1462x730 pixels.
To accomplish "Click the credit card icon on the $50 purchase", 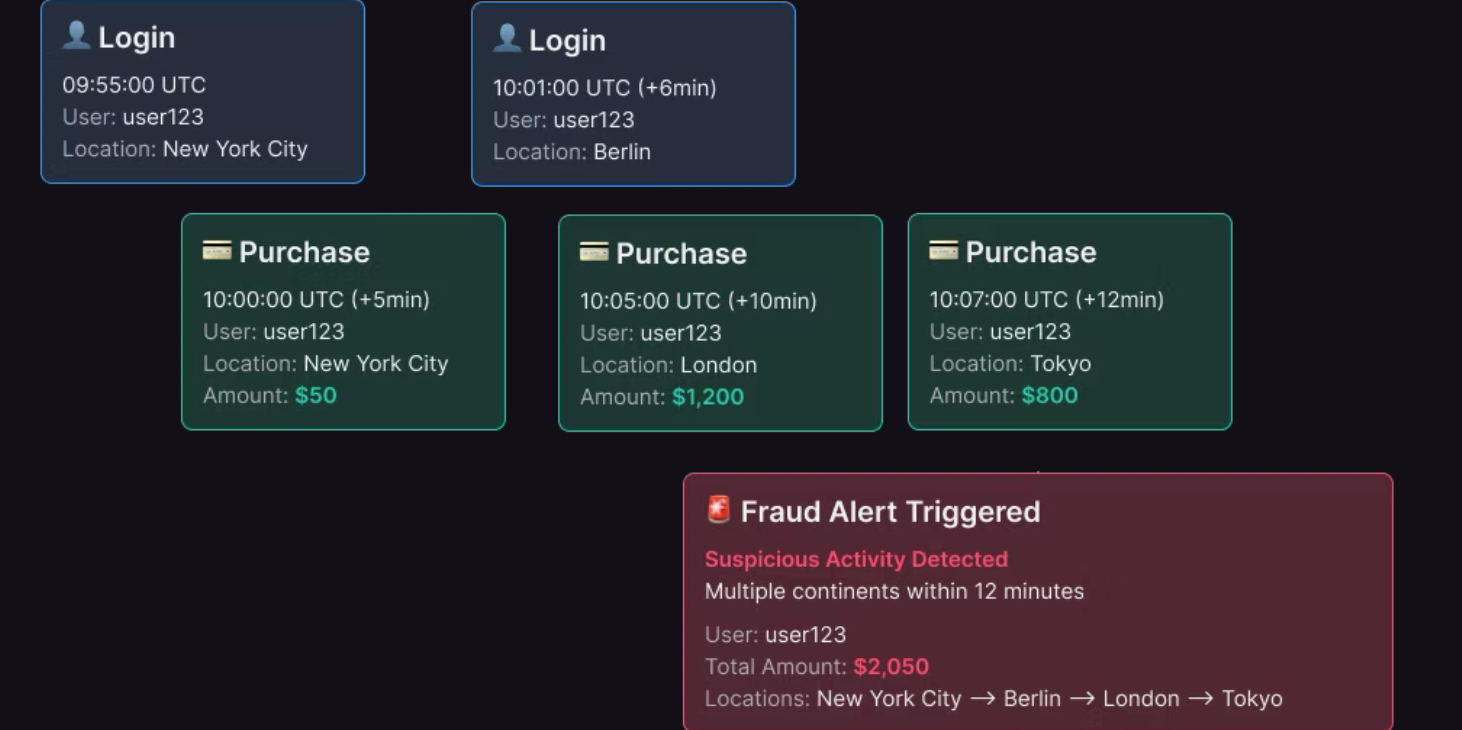I will pyautogui.click(x=217, y=250).
